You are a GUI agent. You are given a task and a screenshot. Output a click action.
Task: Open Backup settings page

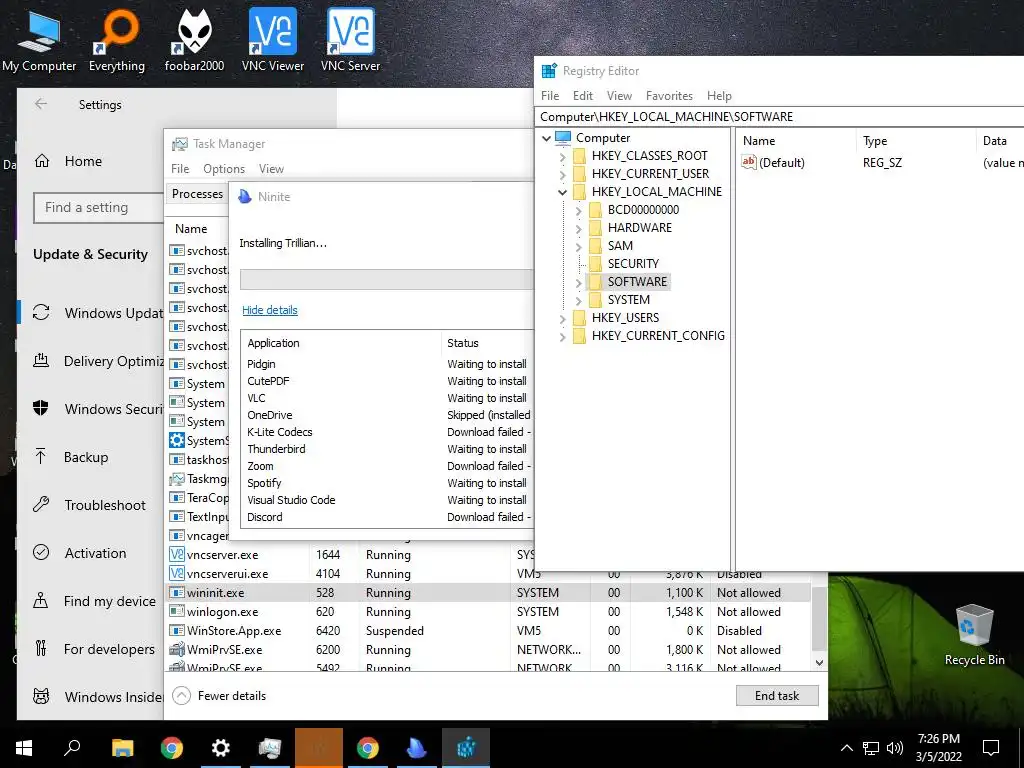point(71,457)
